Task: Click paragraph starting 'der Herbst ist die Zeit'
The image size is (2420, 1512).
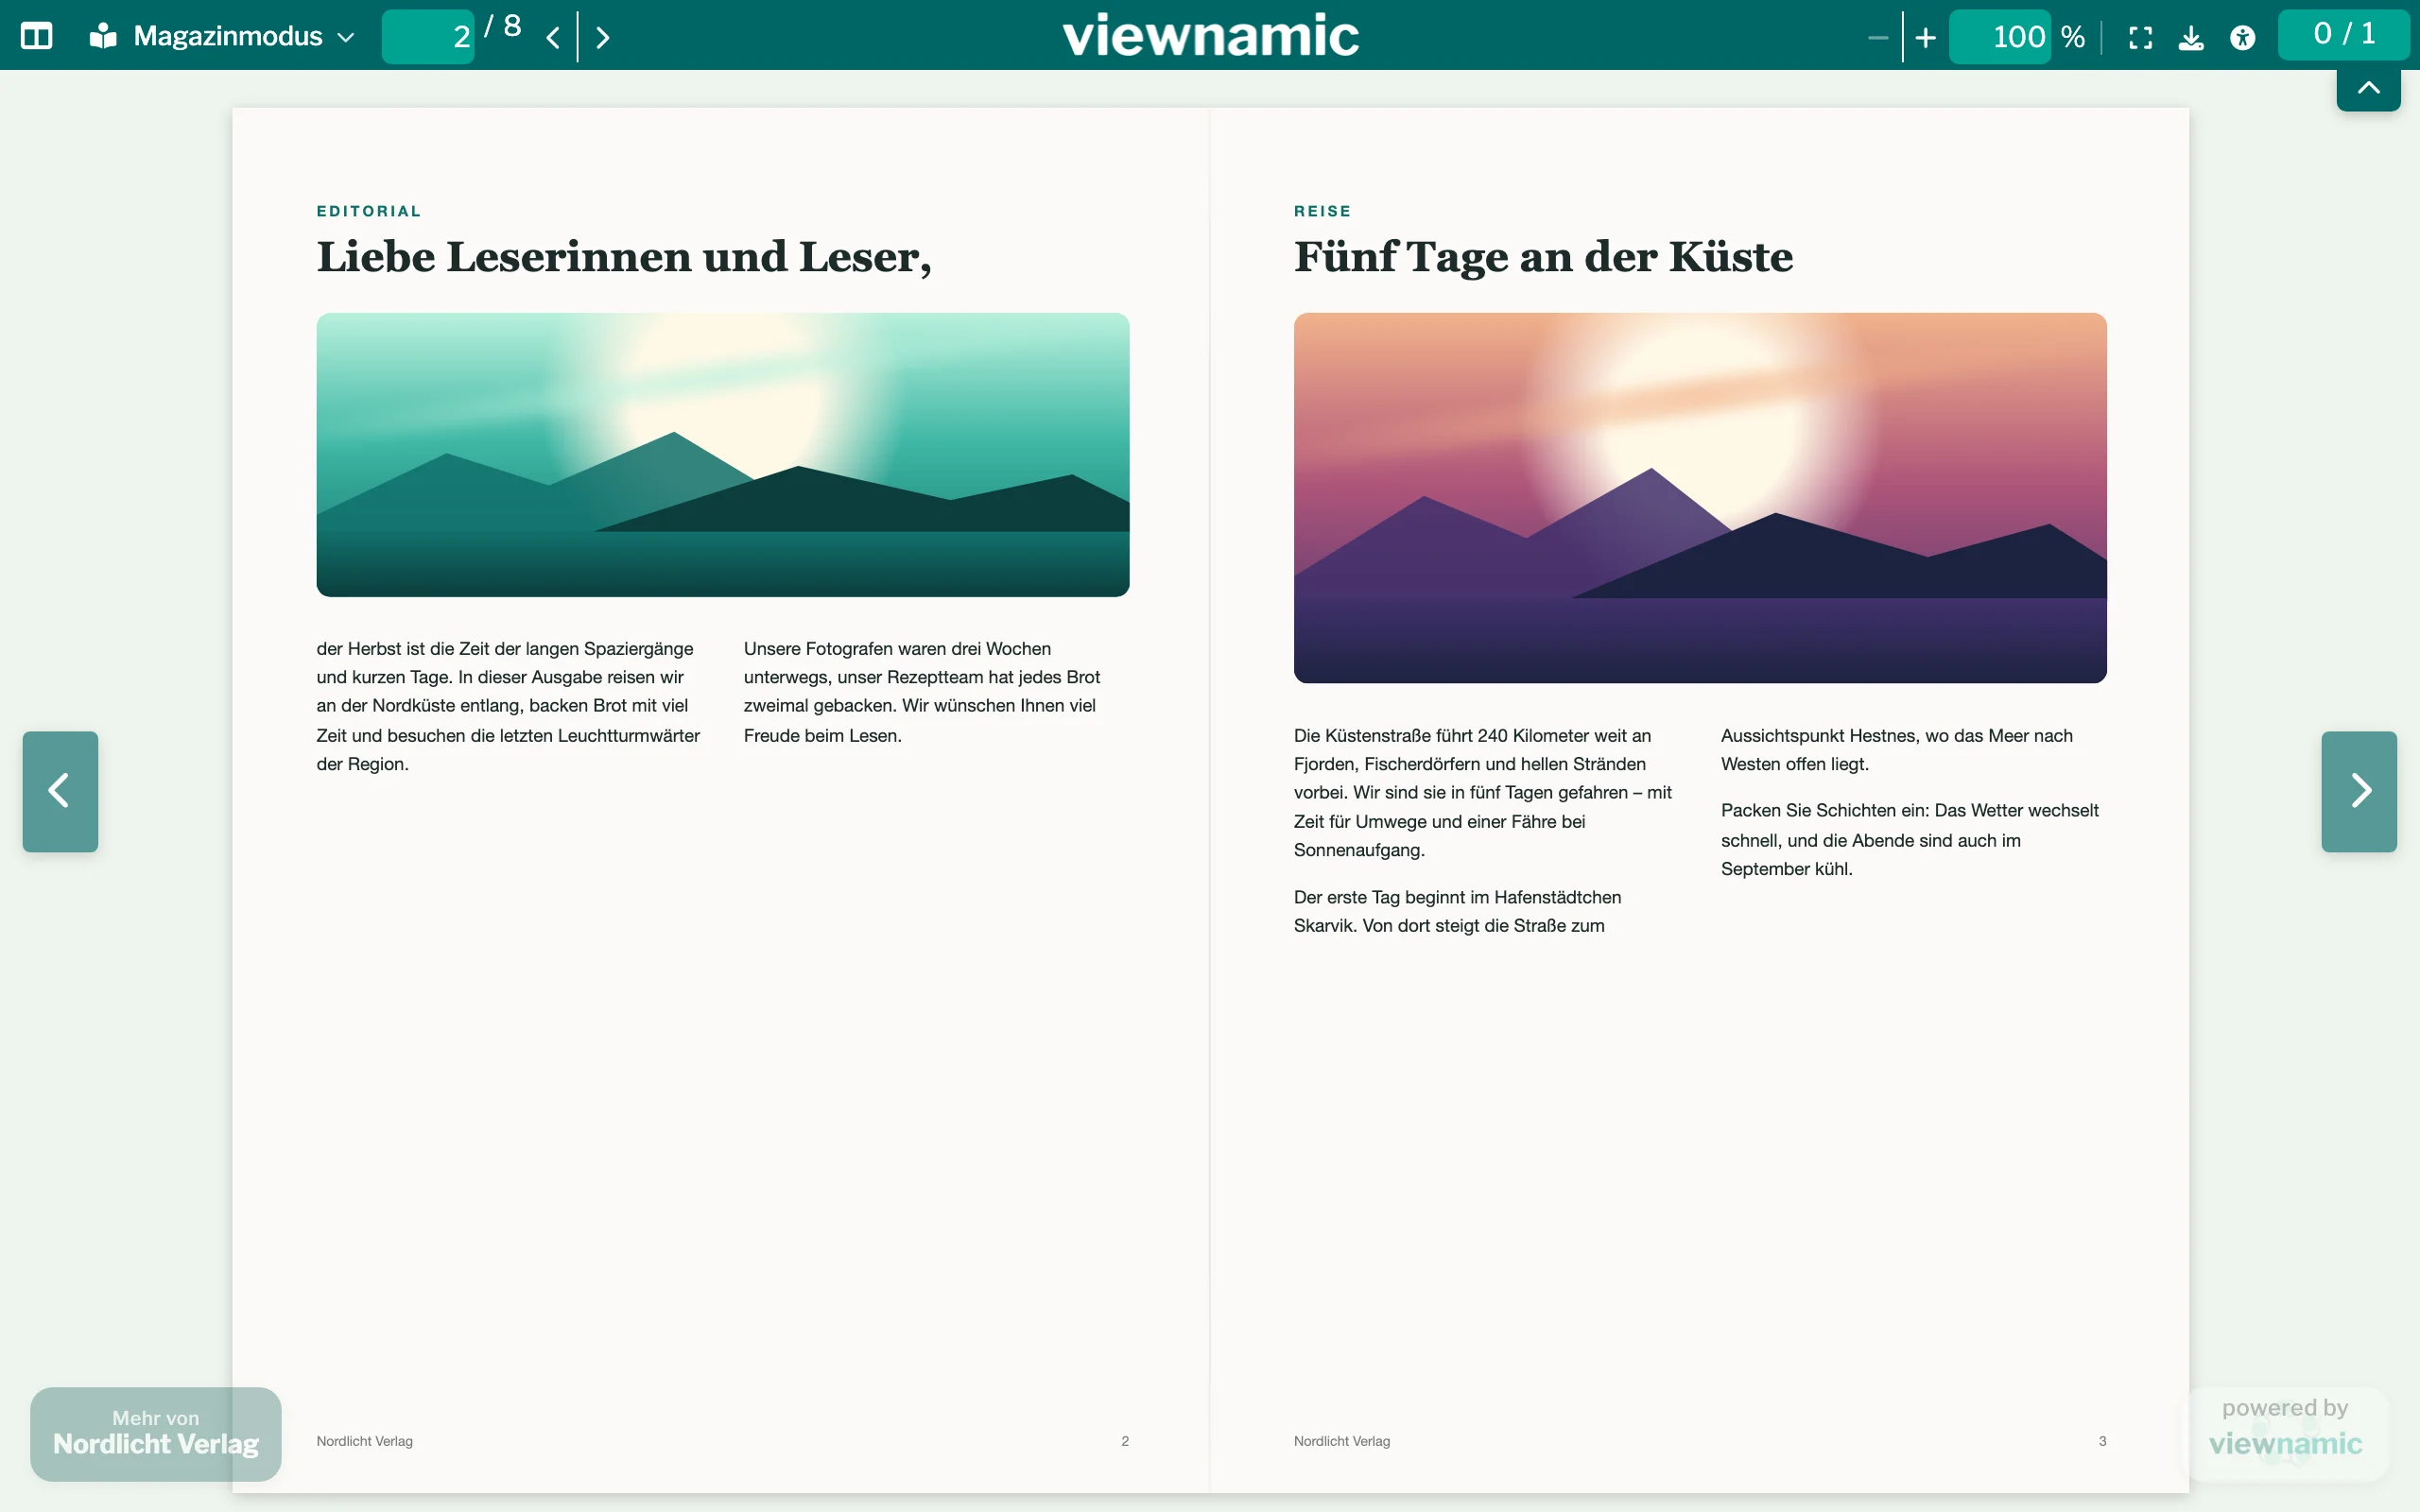Action: (x=509, y=706)
